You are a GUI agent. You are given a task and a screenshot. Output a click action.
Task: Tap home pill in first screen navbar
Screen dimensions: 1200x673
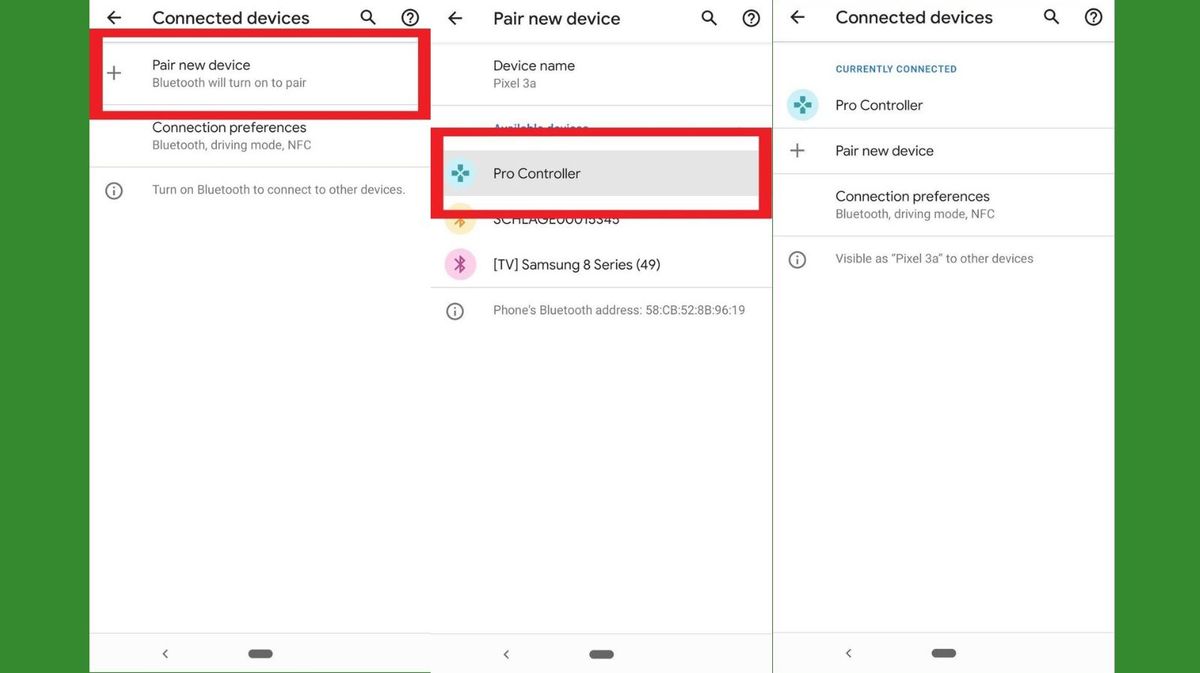pos(260,654)
